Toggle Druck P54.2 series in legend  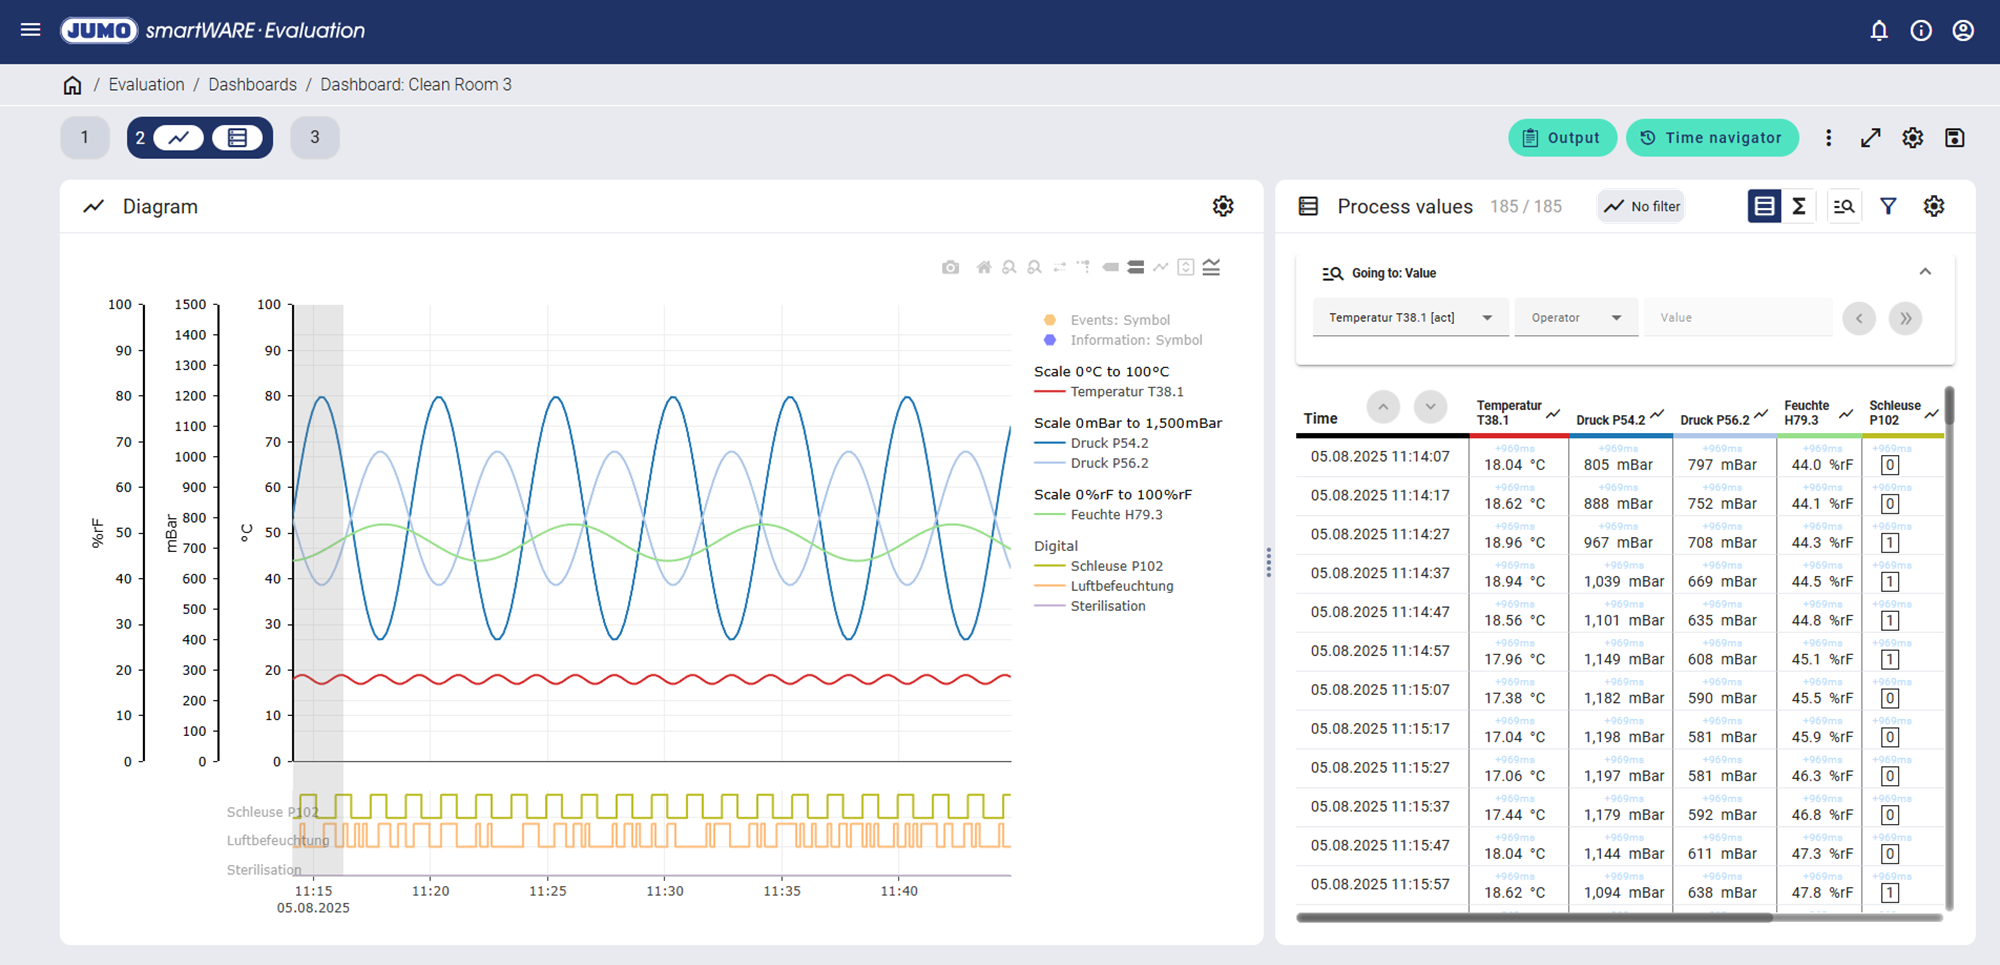[x=1109, y=443]
